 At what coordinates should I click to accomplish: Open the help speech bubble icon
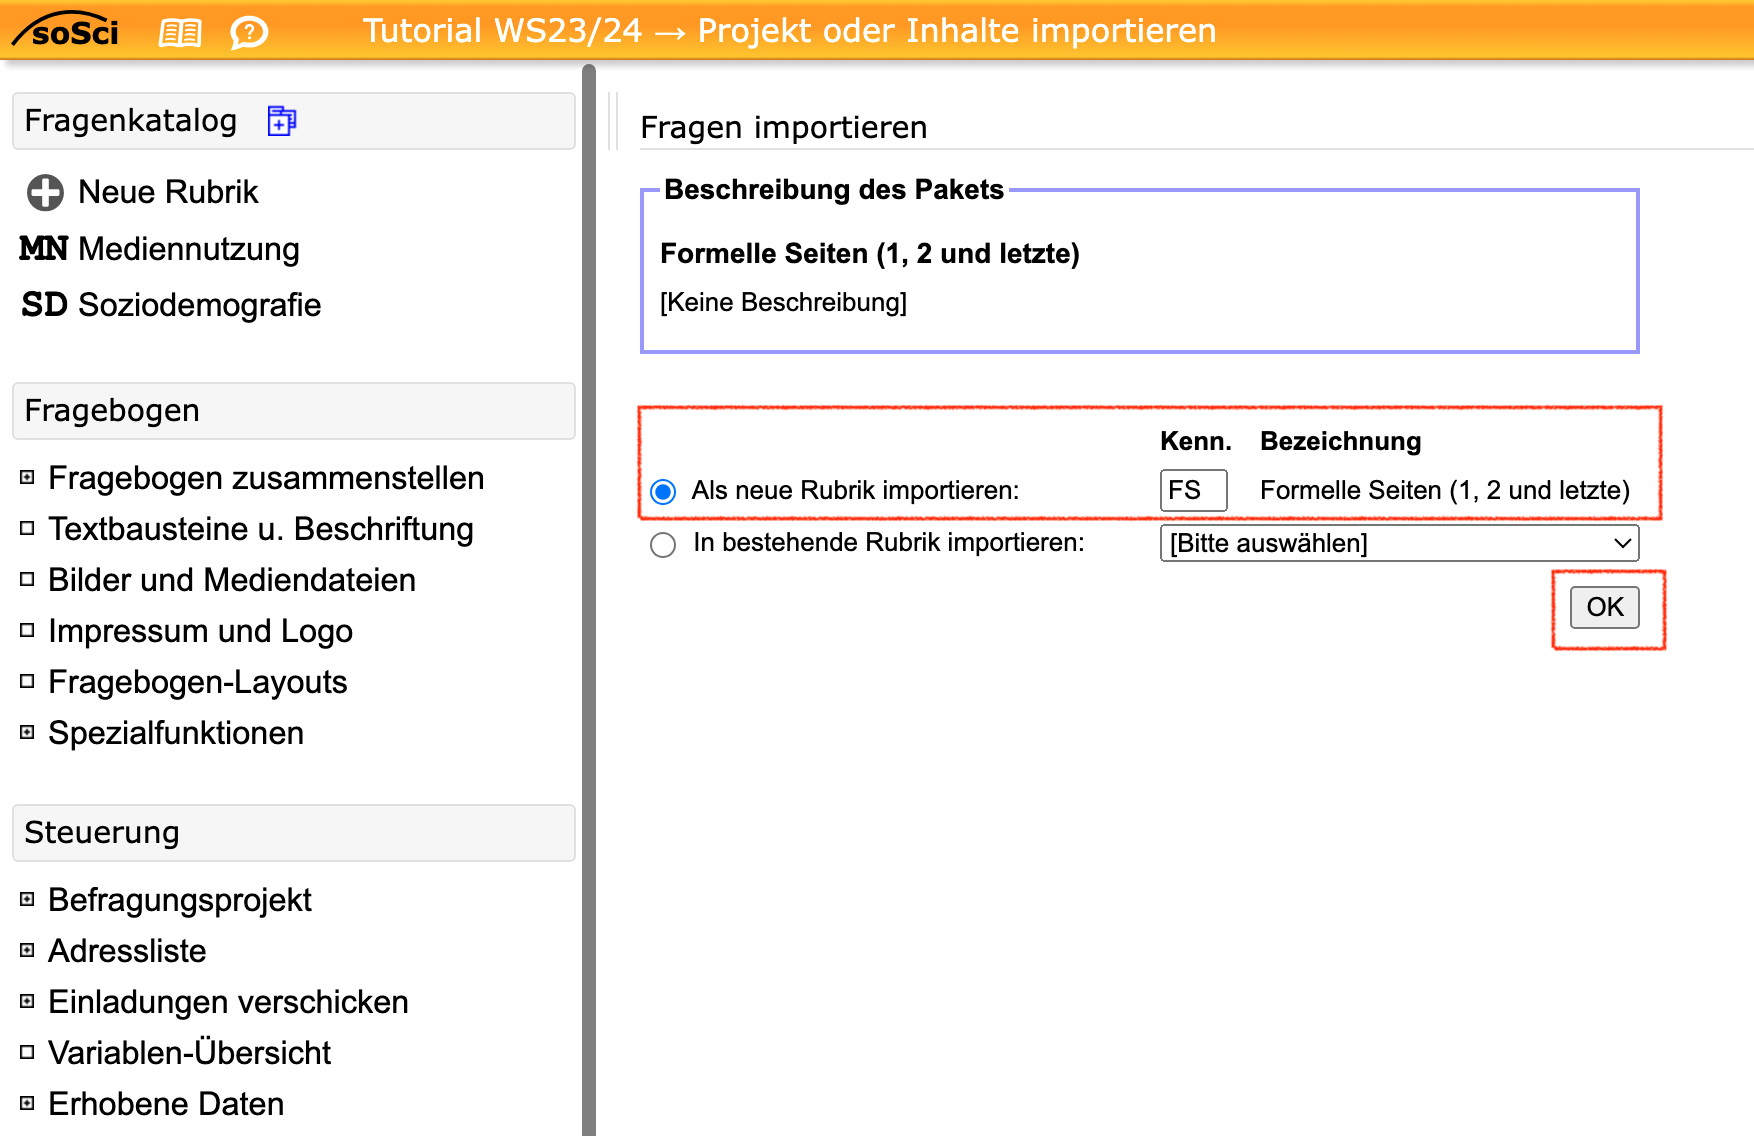pyautogui.click(x=248, y=33)
